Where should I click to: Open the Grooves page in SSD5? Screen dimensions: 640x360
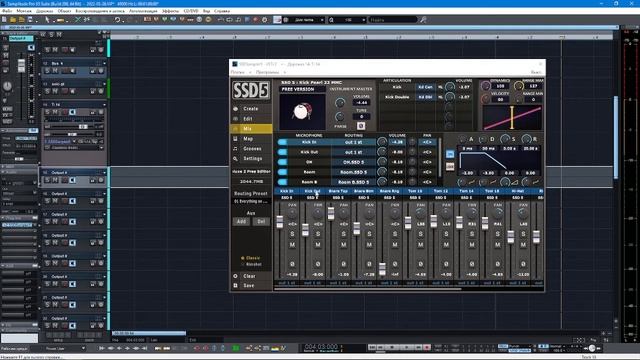[252, 149]
